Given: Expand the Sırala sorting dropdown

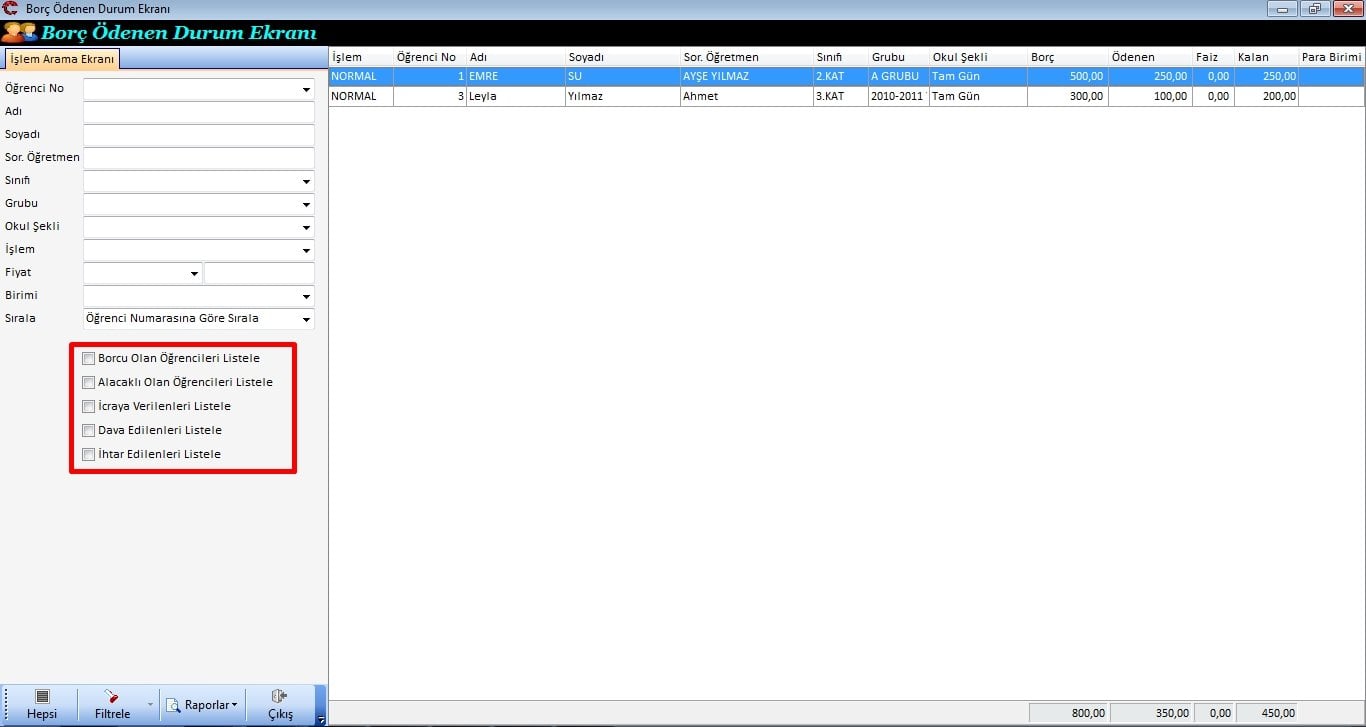Looking at the screenshot, I should click(306, 319).
